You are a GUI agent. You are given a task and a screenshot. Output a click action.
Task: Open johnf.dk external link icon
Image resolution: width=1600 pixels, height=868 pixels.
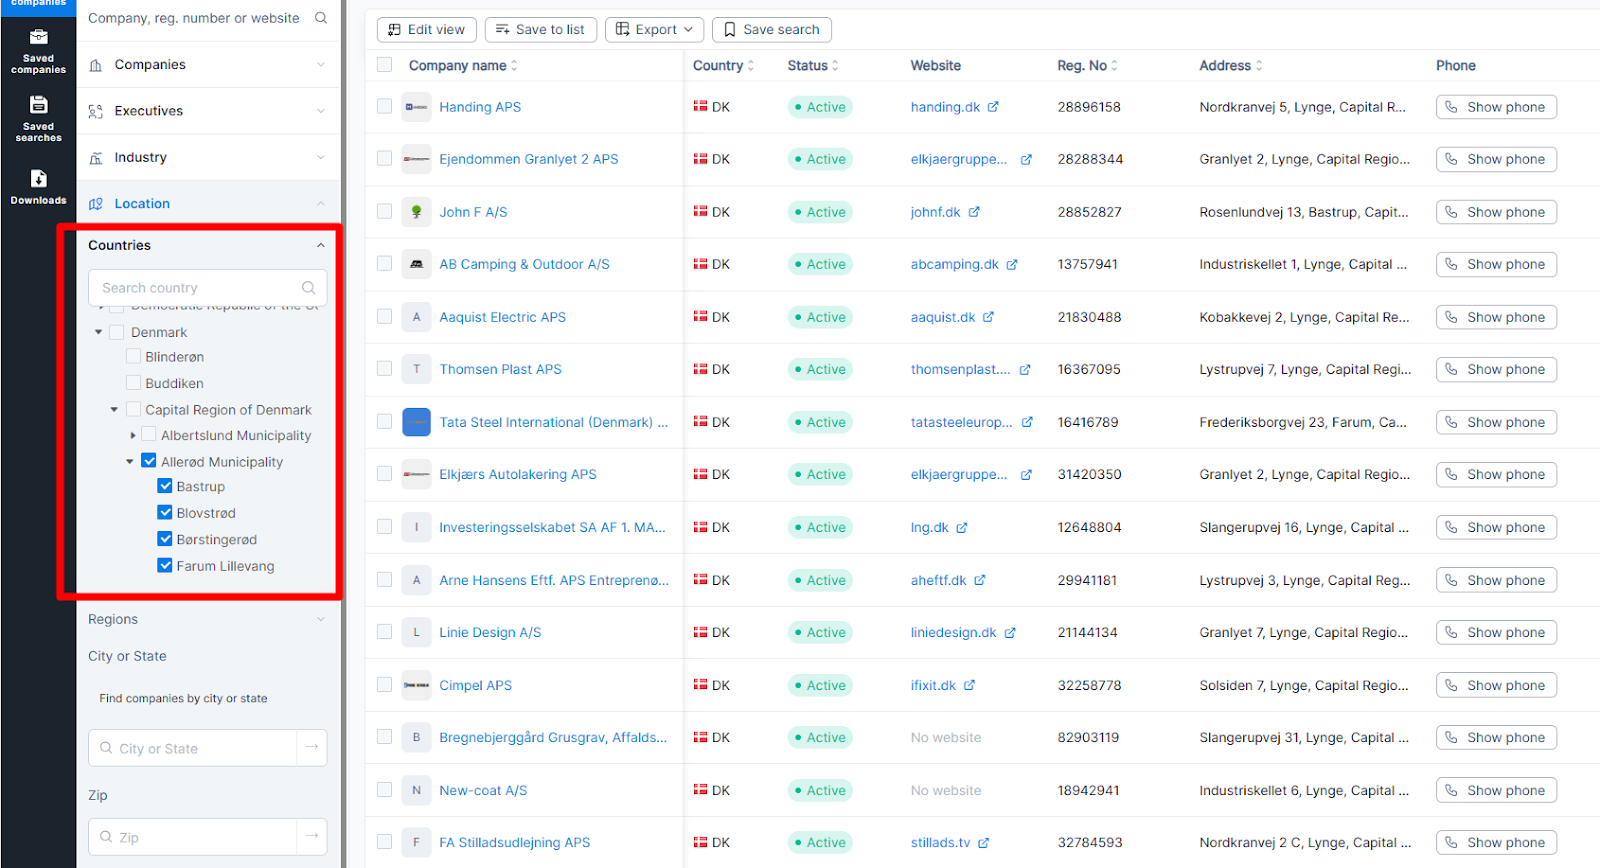974,212
